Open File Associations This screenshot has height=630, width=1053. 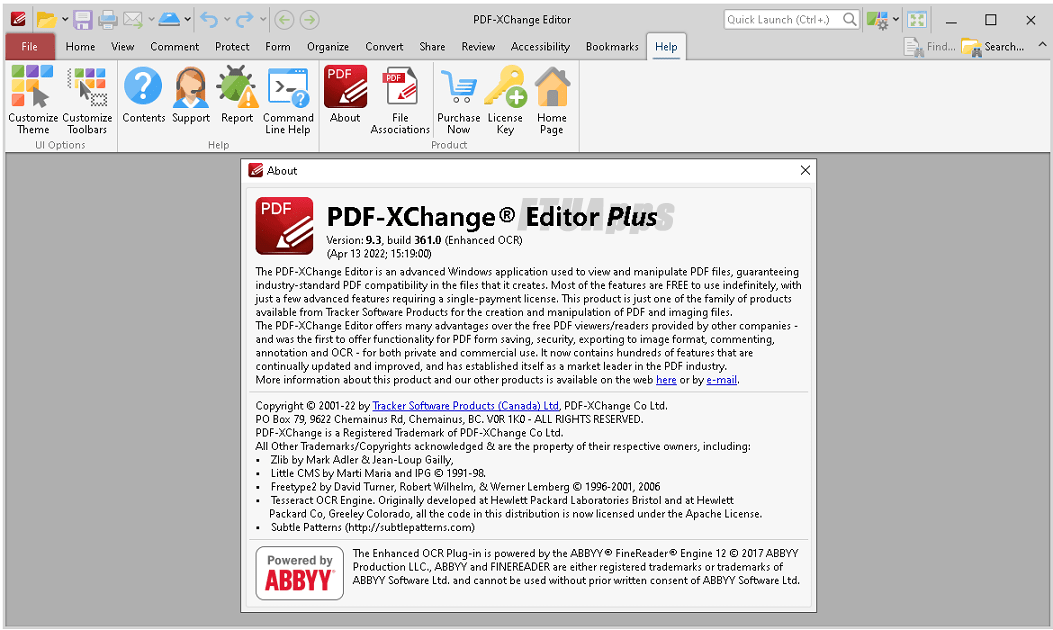tap(400, 99)
